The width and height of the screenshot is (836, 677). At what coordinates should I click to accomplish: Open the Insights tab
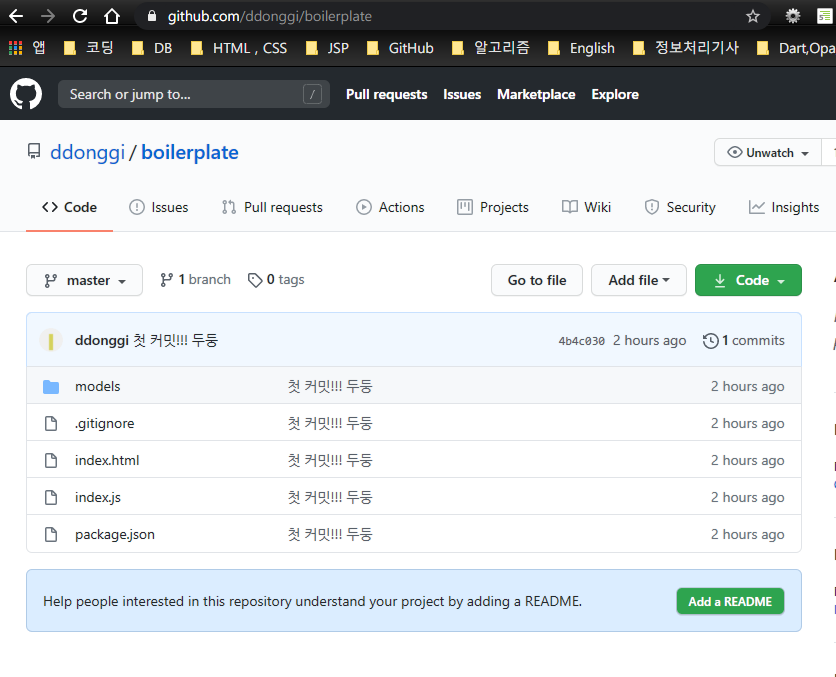coord(784,207)
